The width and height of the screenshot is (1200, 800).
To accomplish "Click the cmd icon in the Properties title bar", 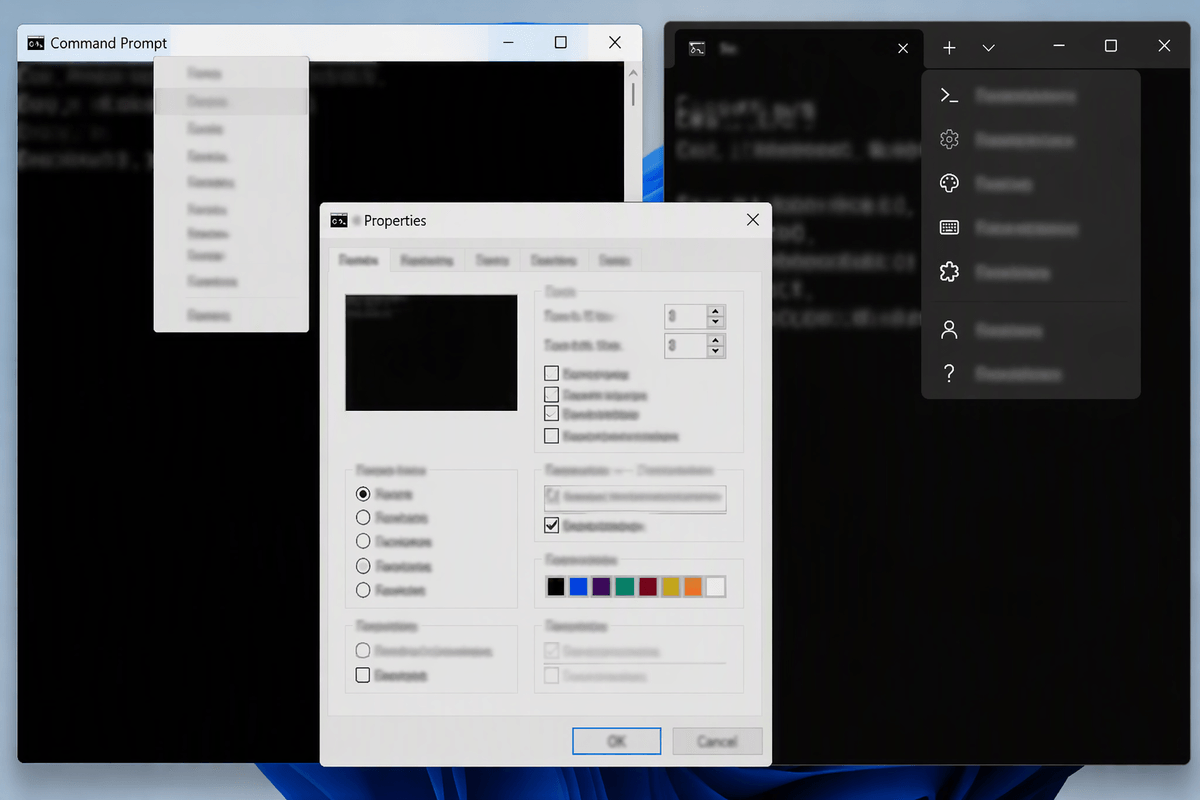I will [339, 220].
